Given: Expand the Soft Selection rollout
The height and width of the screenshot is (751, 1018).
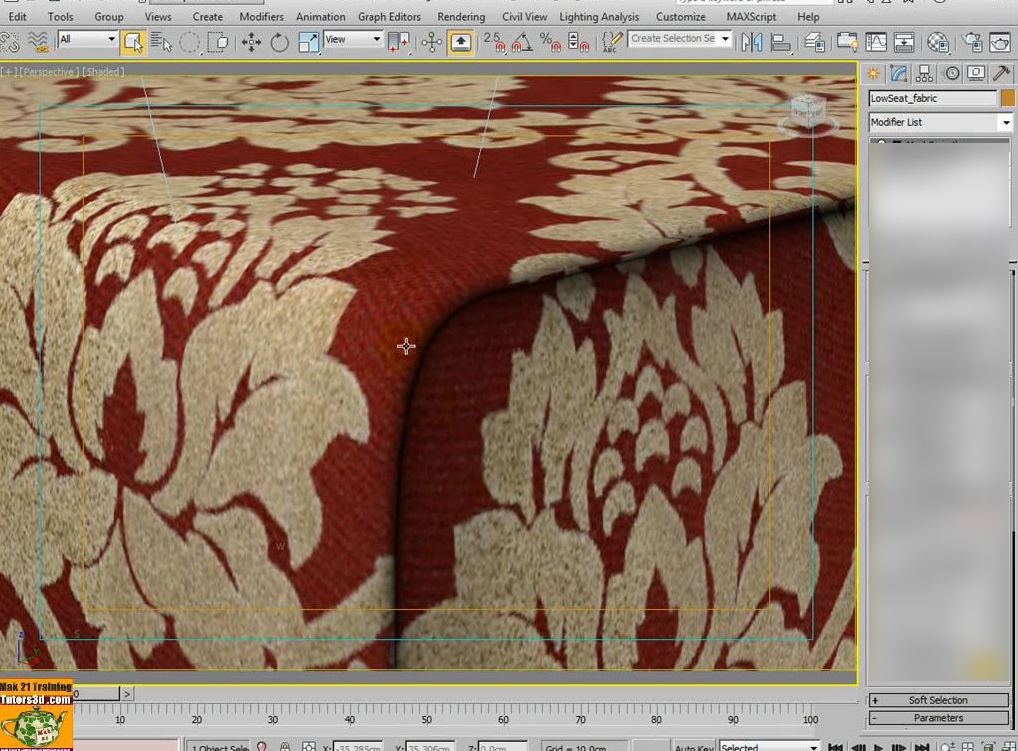Looking at the screenshot, I should 938,700.
